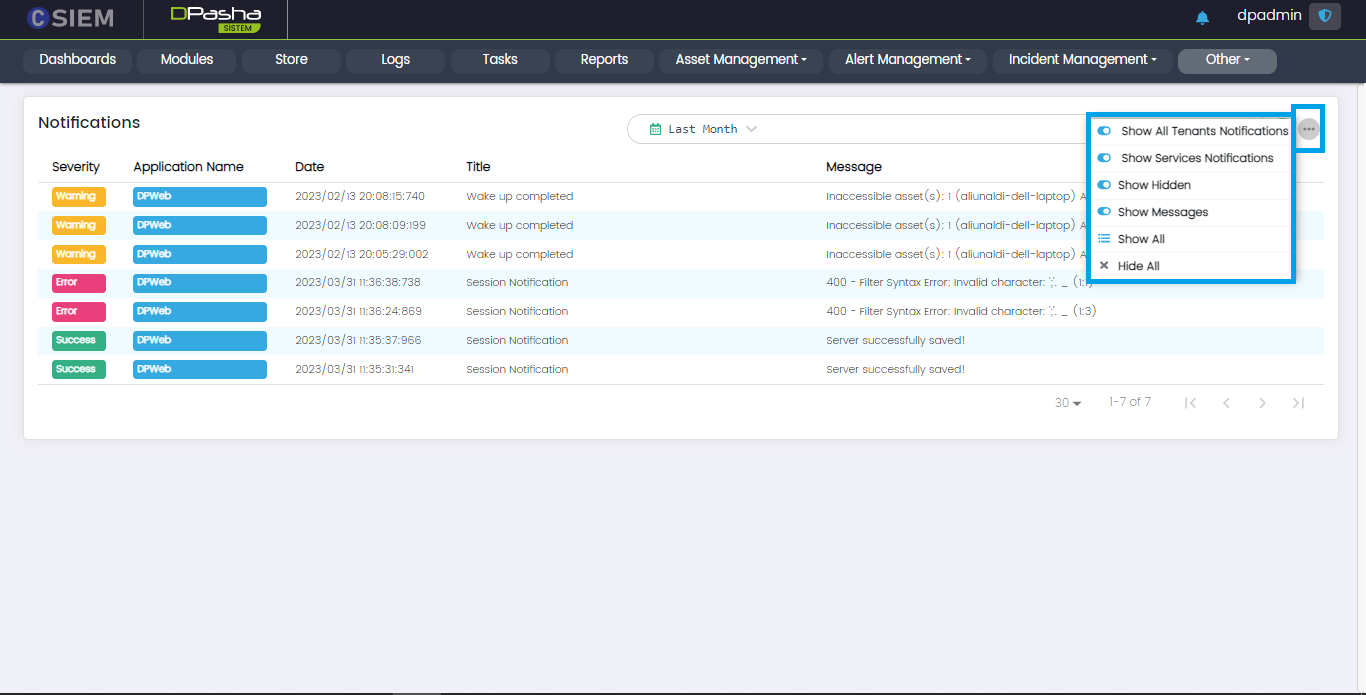Click the notification bell icon
The width and height of the screenshot is (1366, 695).
point(1202,18)
